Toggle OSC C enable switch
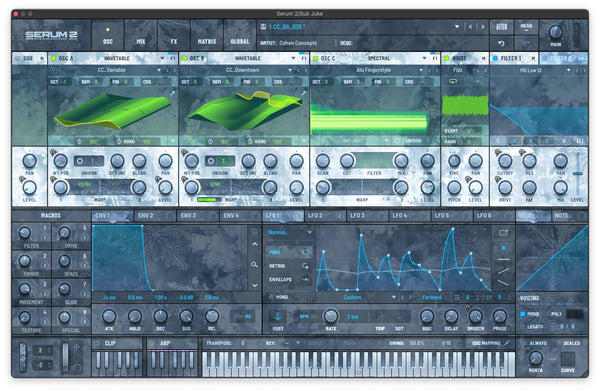600x391 pixels. coord(315,58)
